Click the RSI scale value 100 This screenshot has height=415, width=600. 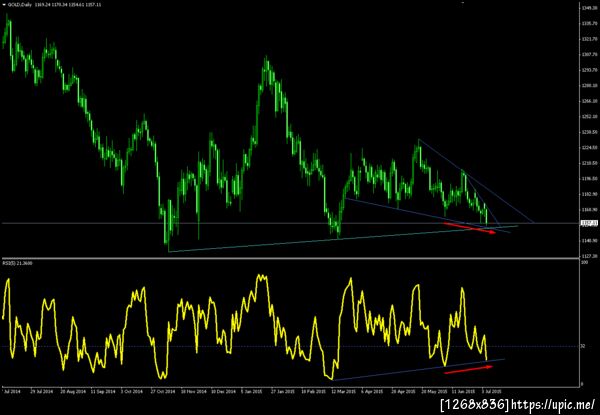[584, 263]
